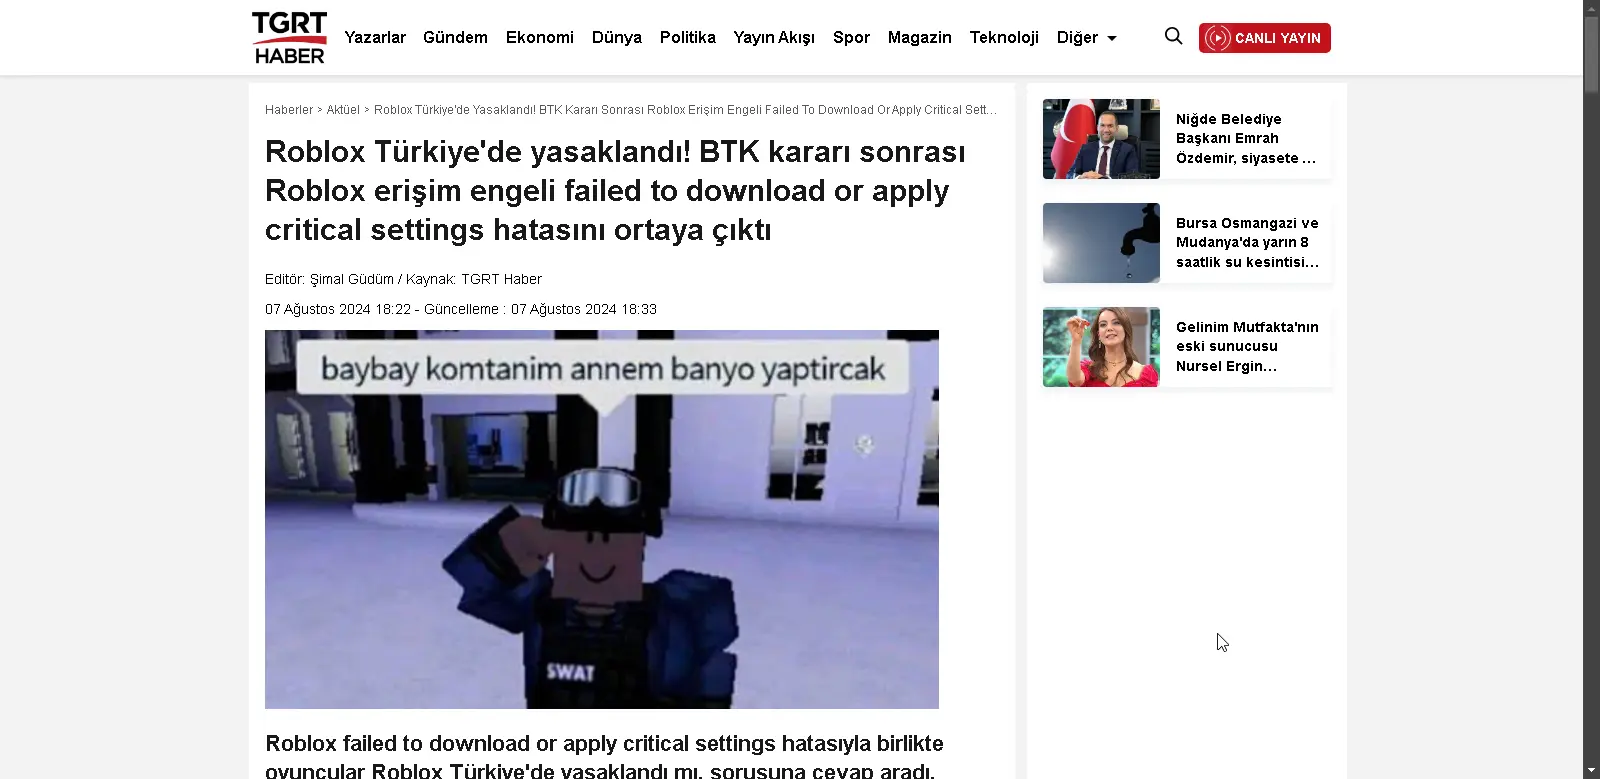Open the Gelinim Mutfakta'nın eski sunucusu headline
The image size is (1600, 779).
(x=1247, y=347)
